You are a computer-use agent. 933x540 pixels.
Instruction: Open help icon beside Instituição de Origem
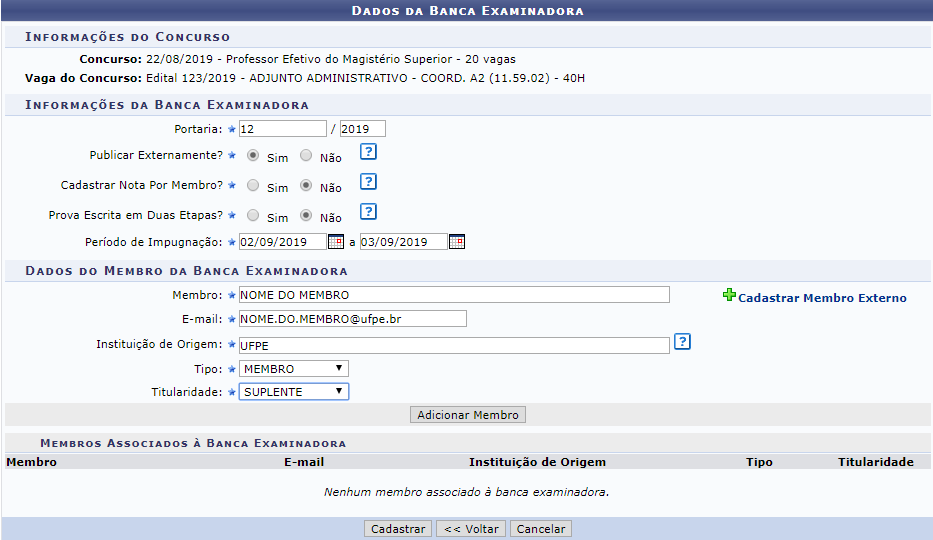(x=682, y=342)
